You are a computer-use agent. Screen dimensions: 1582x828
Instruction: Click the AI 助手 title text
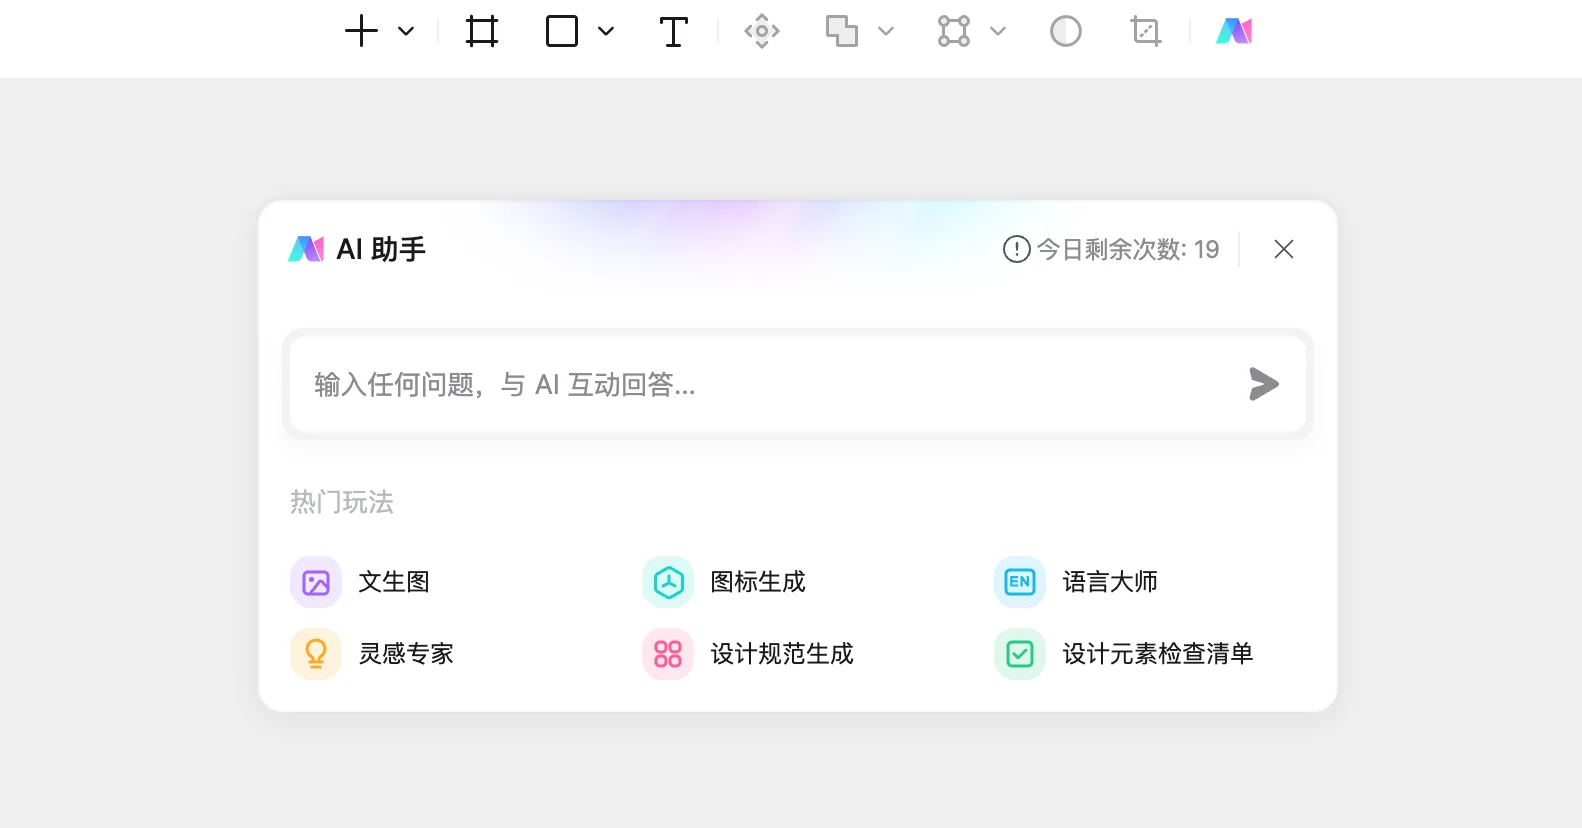[381, 249]
